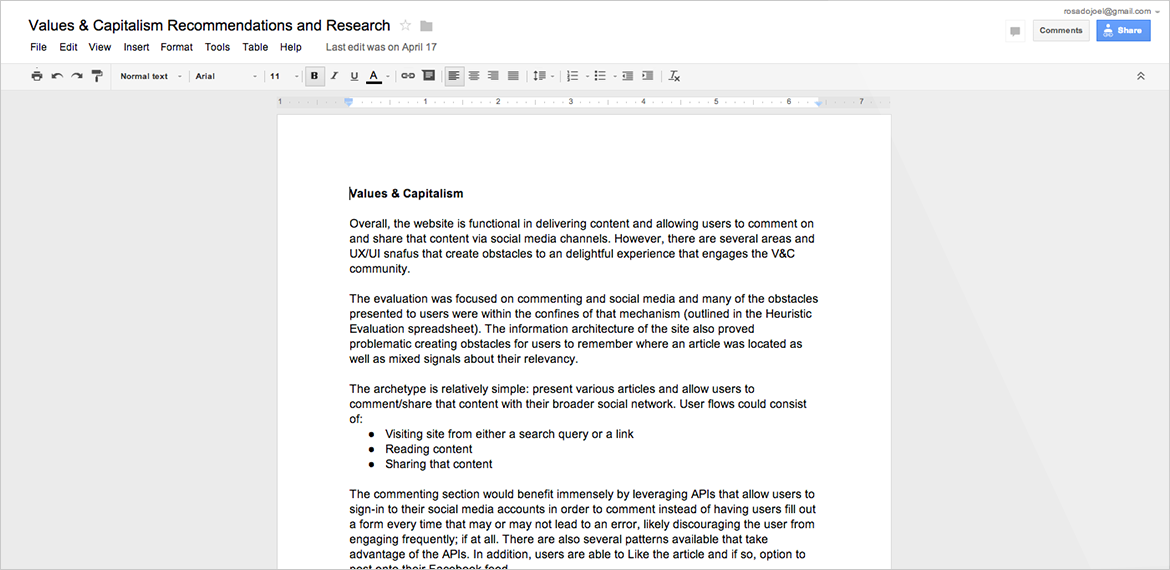Viewport: 1170px width, 570px height.
Task: Insert a link using the link icon
Action: (408, 76)
